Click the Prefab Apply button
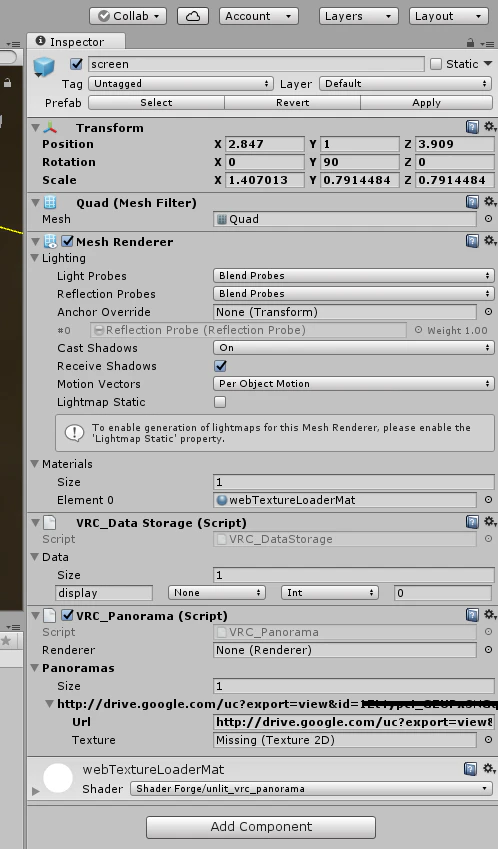 point(426,103)
